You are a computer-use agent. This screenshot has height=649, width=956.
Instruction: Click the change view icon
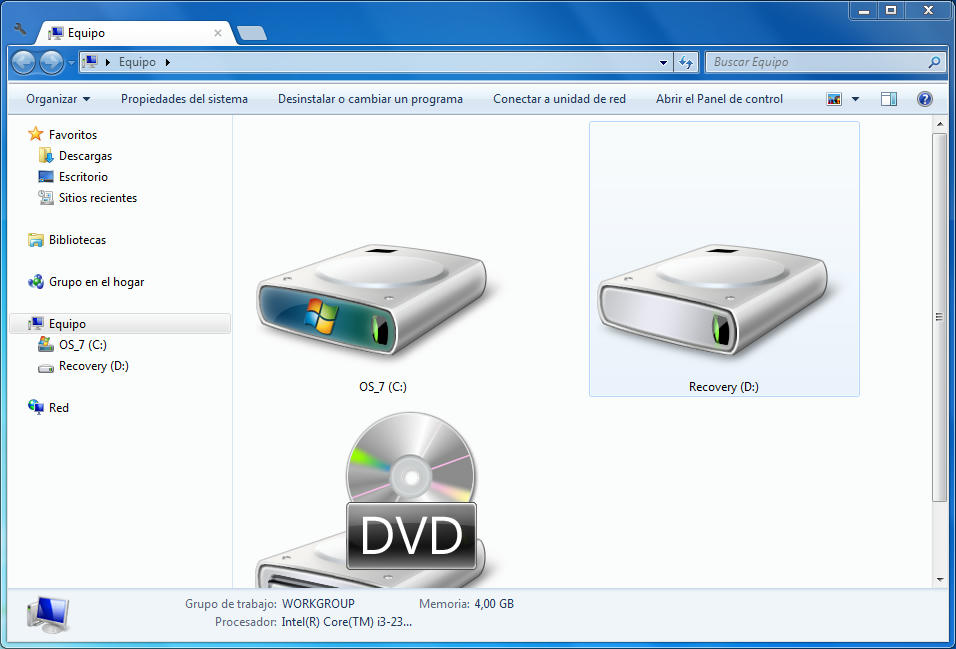click(834, 99)
